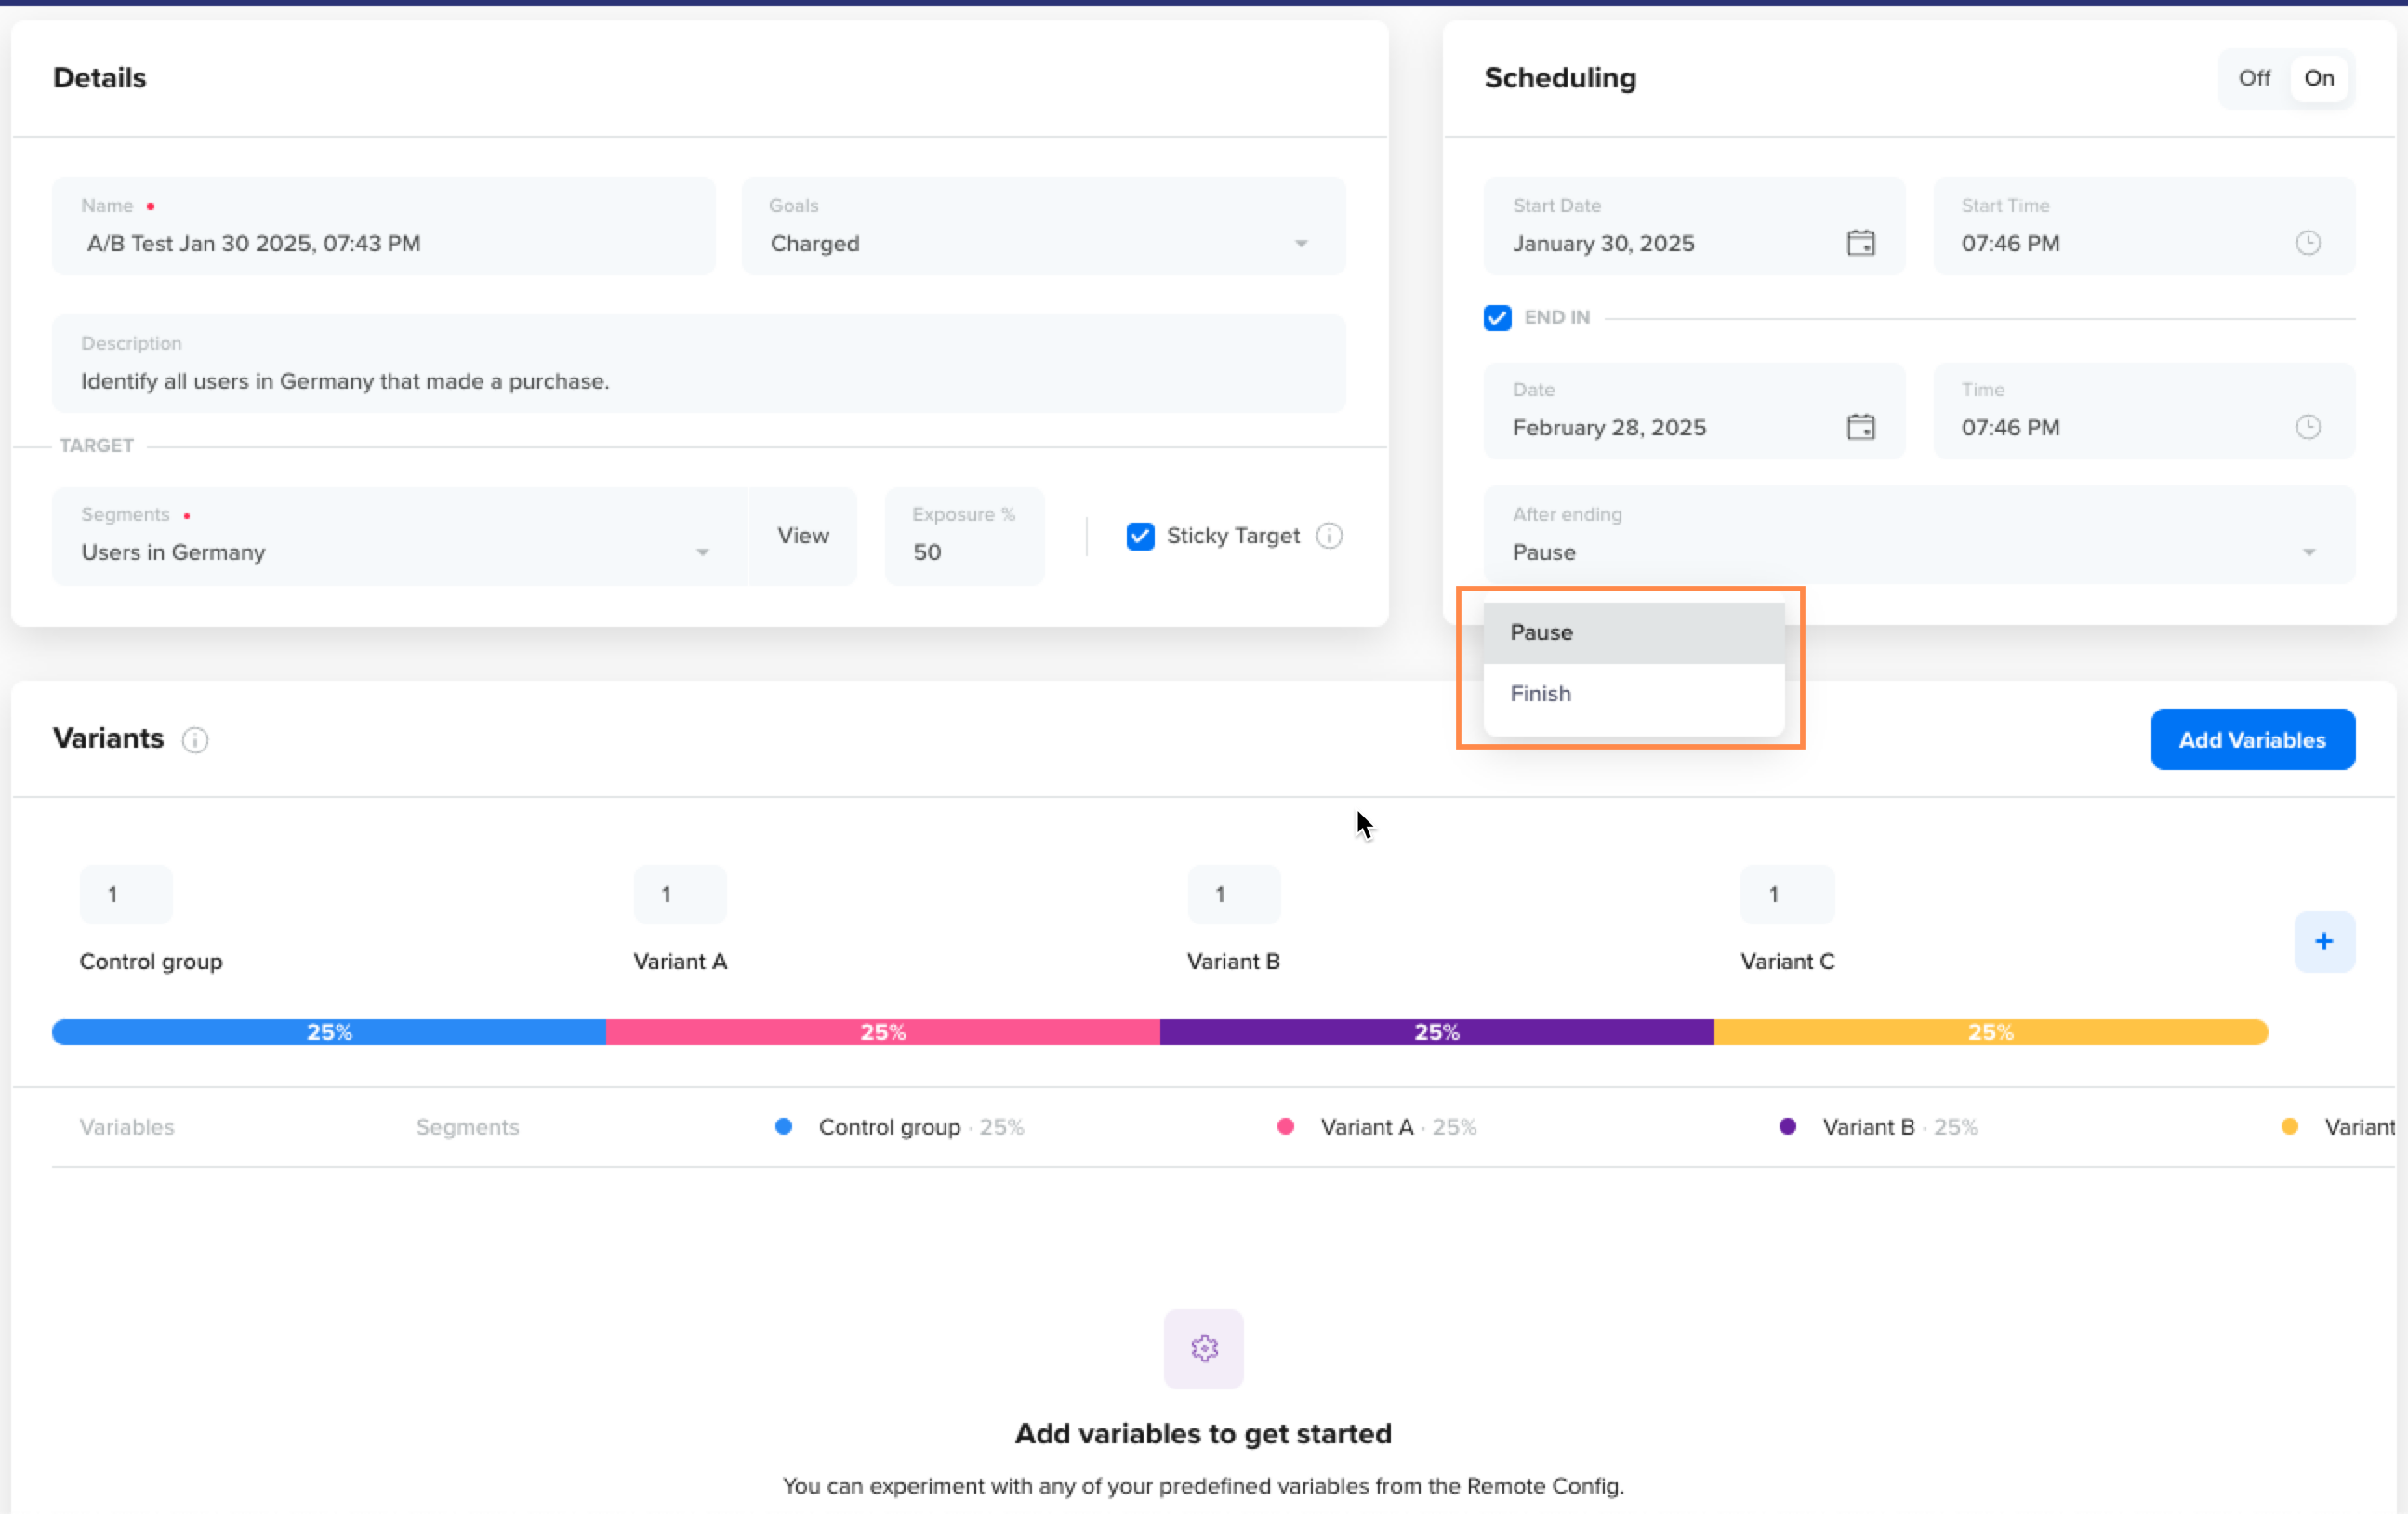Show the Variants info icon

coord(195,740)
